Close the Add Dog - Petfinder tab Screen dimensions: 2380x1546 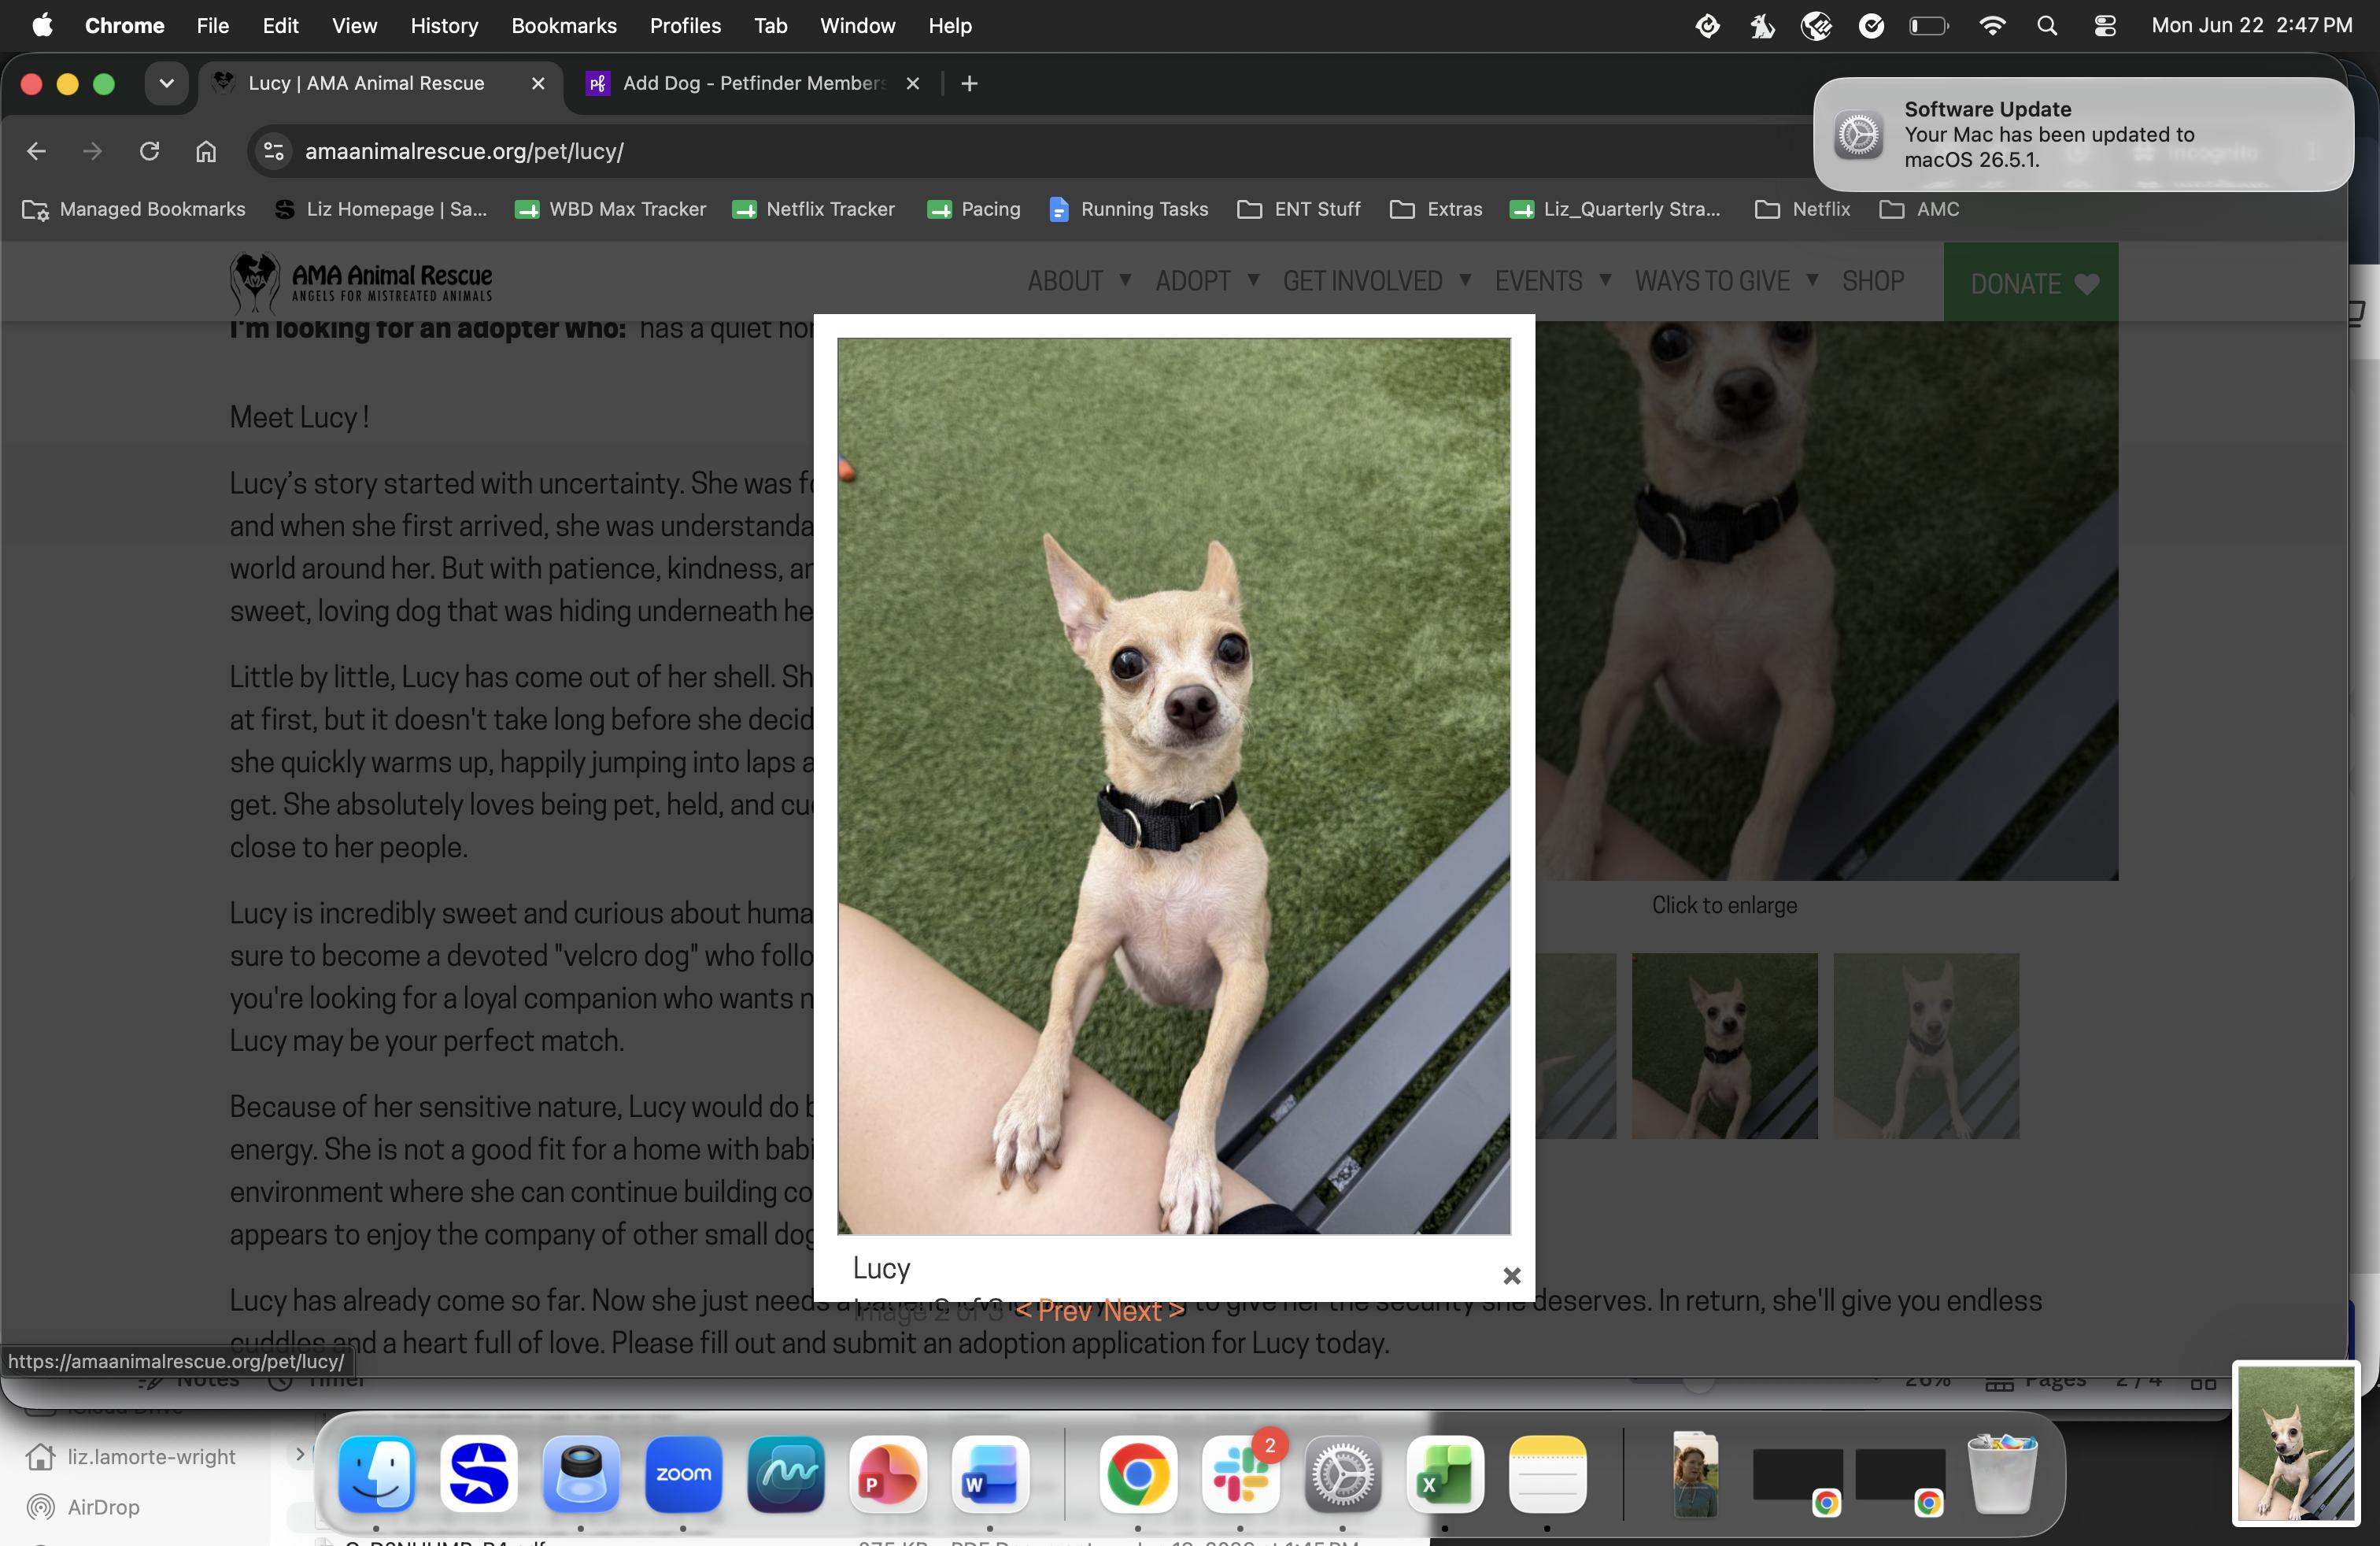912,83
